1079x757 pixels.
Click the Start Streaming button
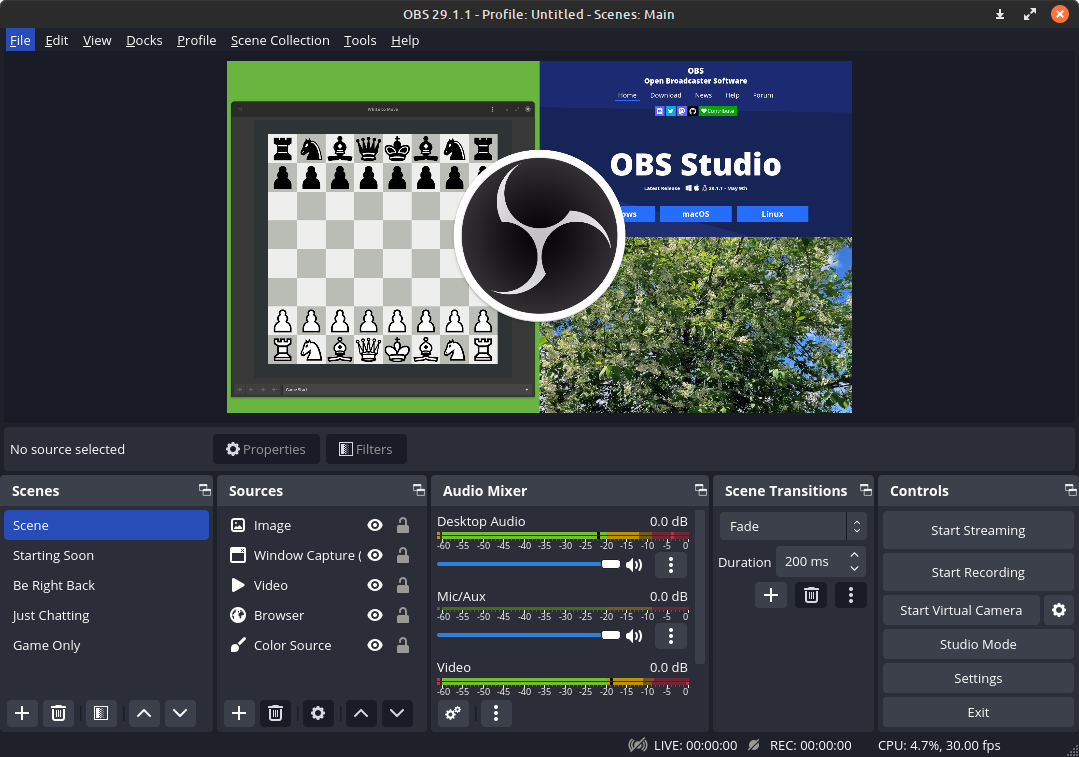pyautogui.click(x=977, y=530)
